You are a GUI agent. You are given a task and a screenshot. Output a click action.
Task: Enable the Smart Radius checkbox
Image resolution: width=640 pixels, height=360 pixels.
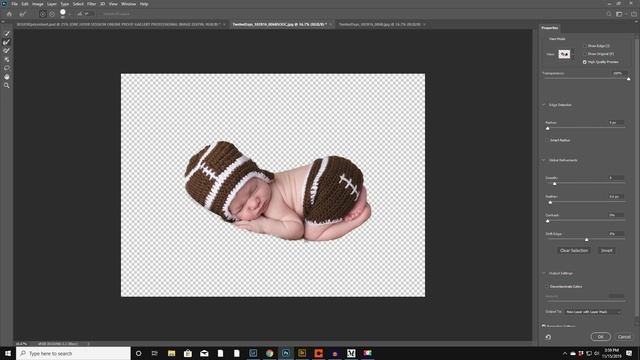pos(547,140)
